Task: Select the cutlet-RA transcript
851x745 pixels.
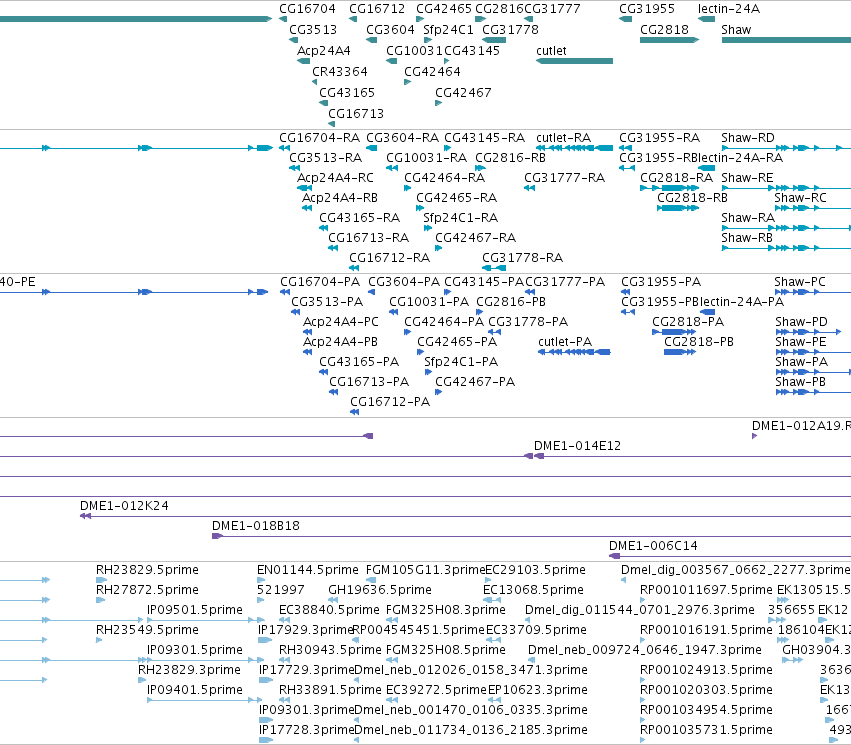Action: [574, 148]
